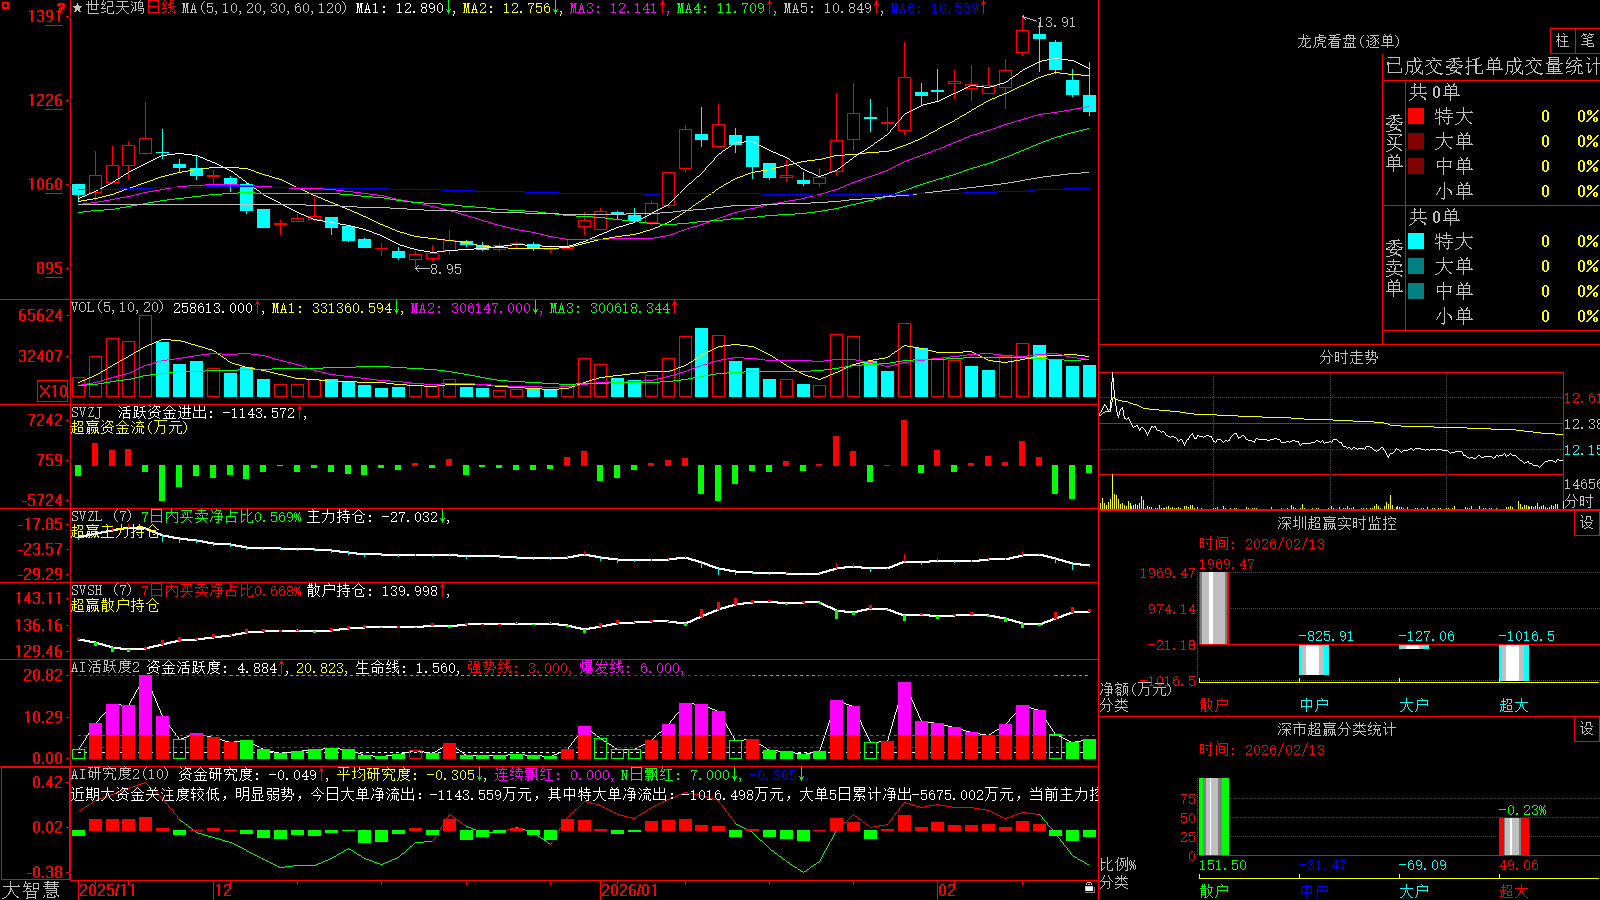Select the 2026/01 date marker on the timeline
The image size is (1600, 900).
(630, 890)
